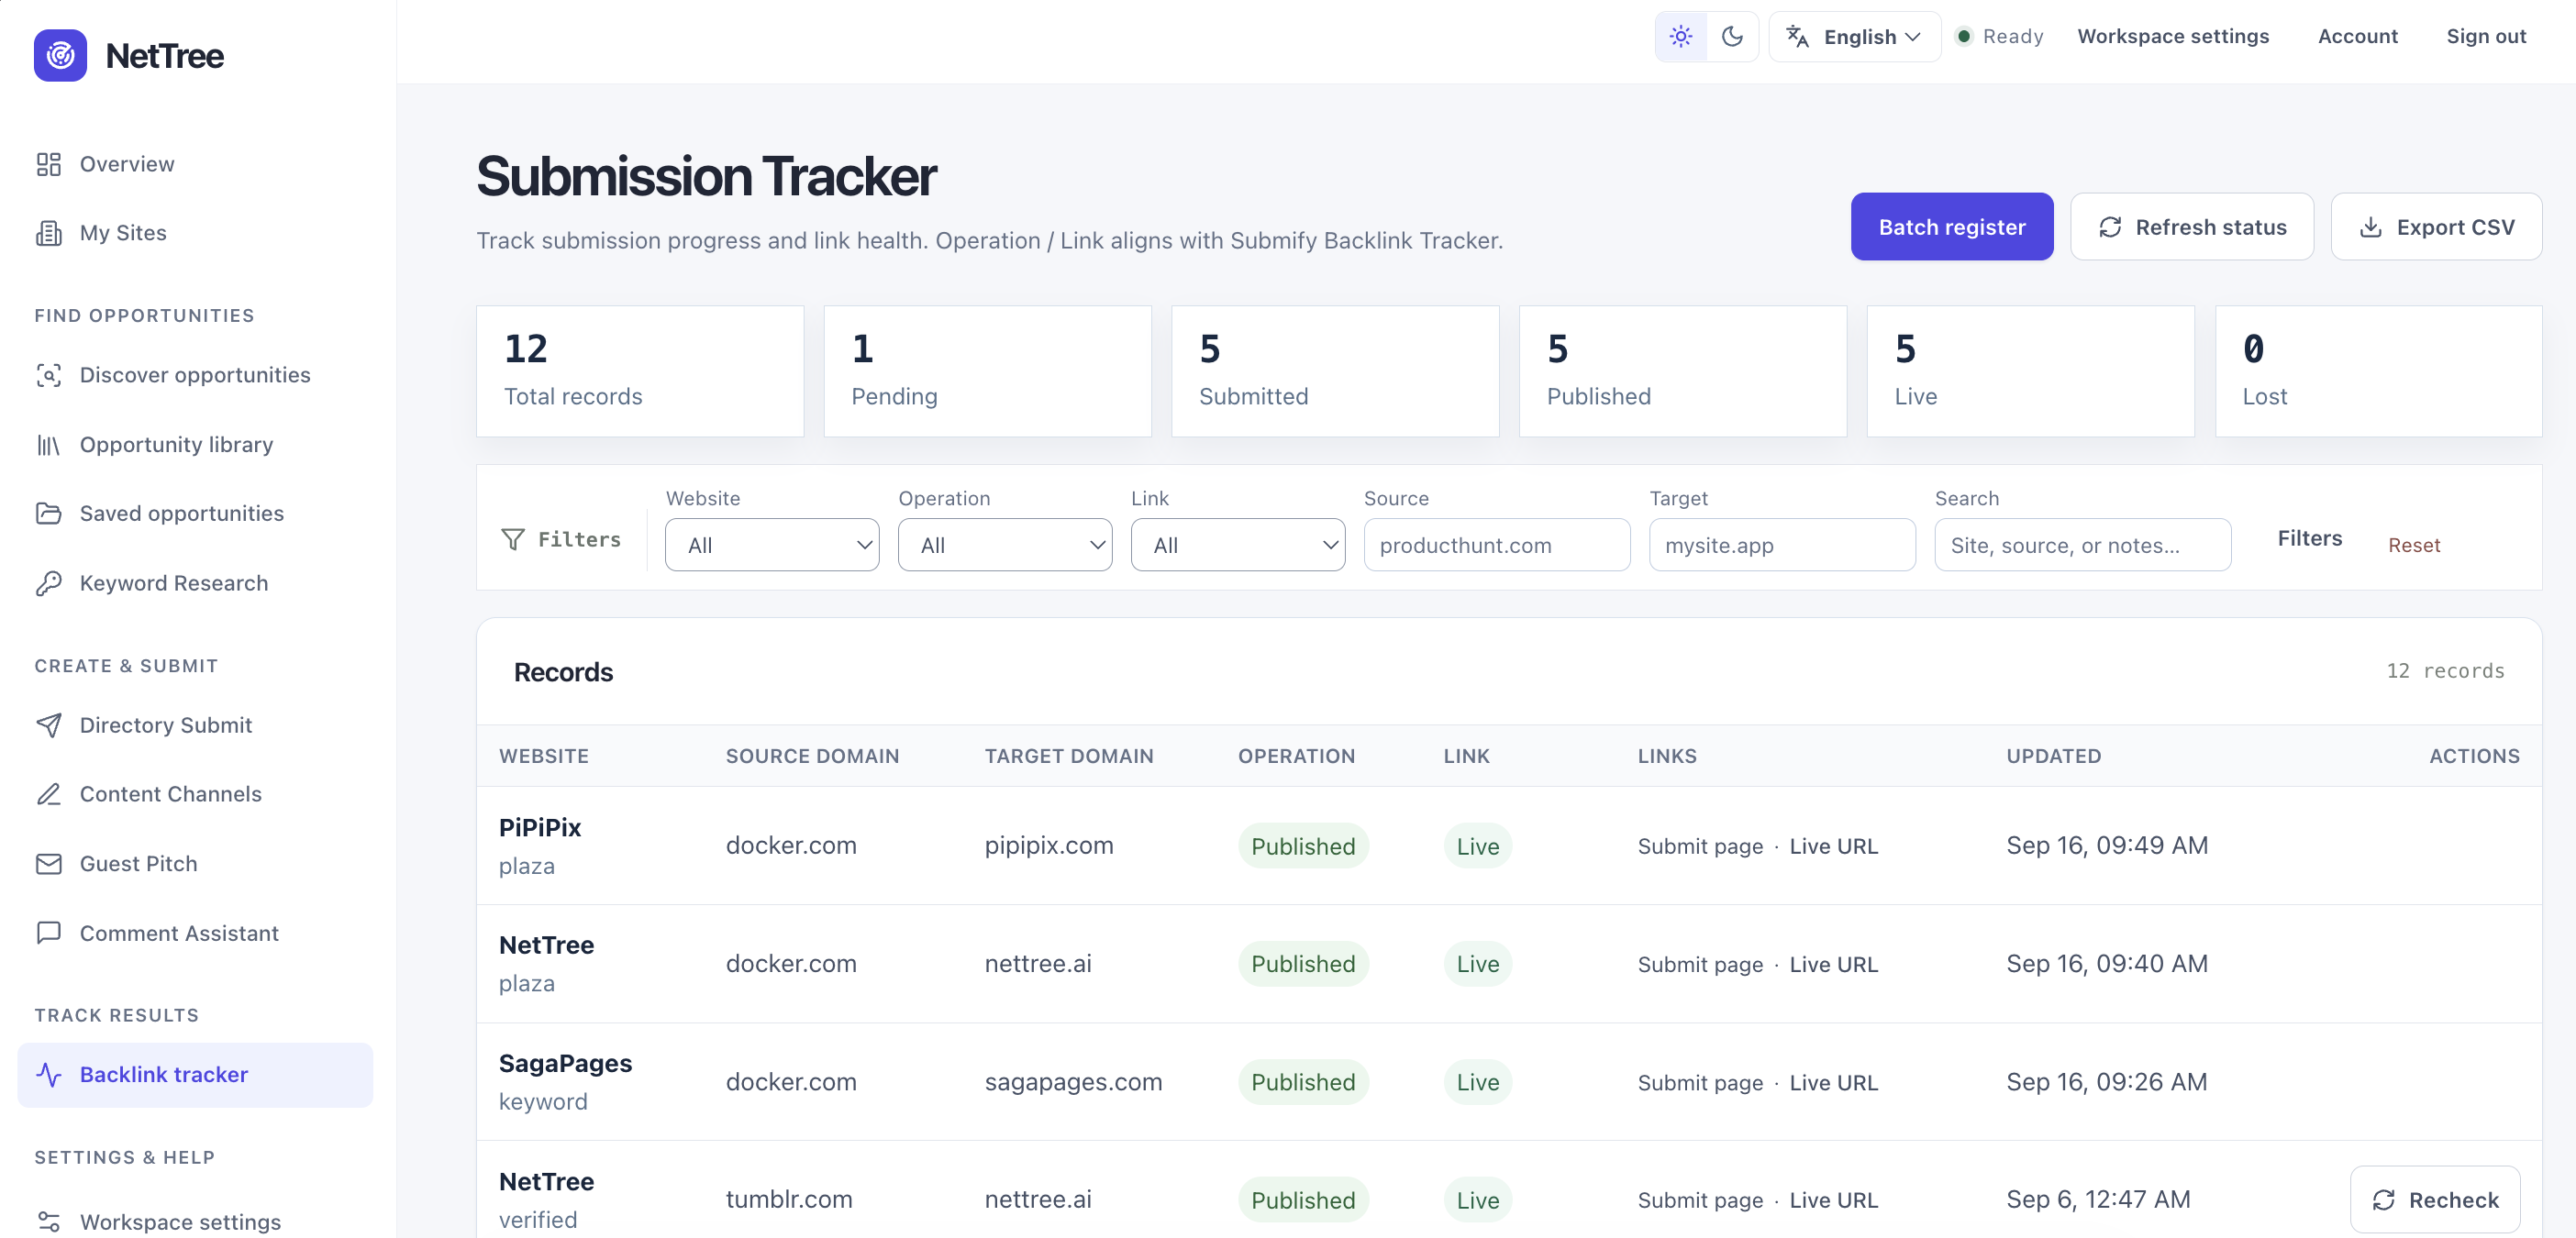Click the Discover opportunities scan icon
Image resolution: width=2576 pixels, height=1238 pixels.
(x=48, y=375)
